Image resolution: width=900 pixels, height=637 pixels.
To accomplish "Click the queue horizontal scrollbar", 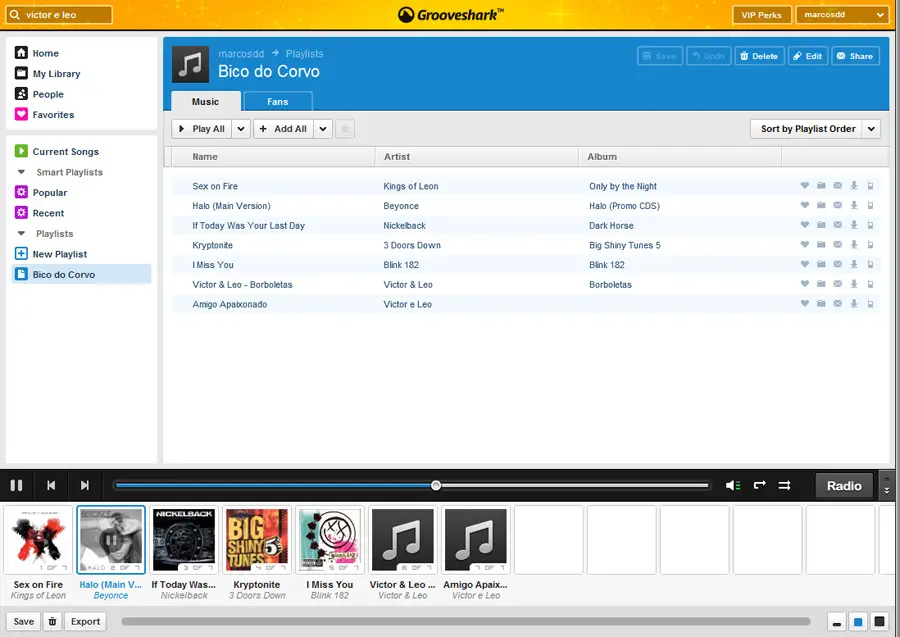I will [x=466, y=622].
